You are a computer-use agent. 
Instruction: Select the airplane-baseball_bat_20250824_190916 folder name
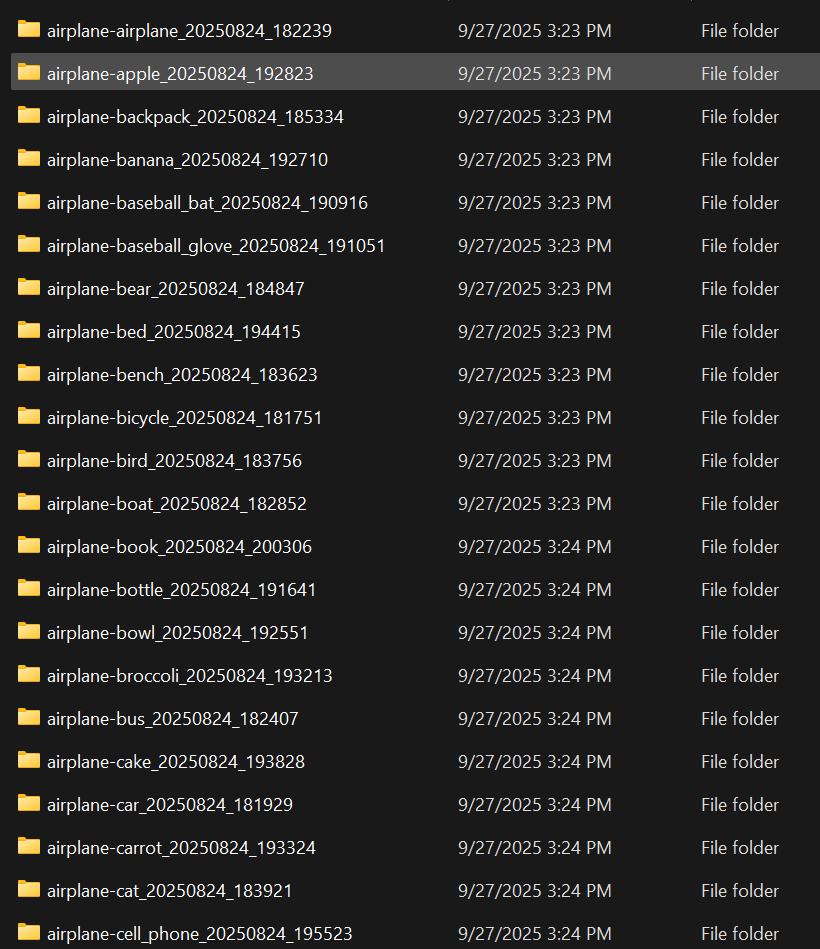click(x=207, y=203)
